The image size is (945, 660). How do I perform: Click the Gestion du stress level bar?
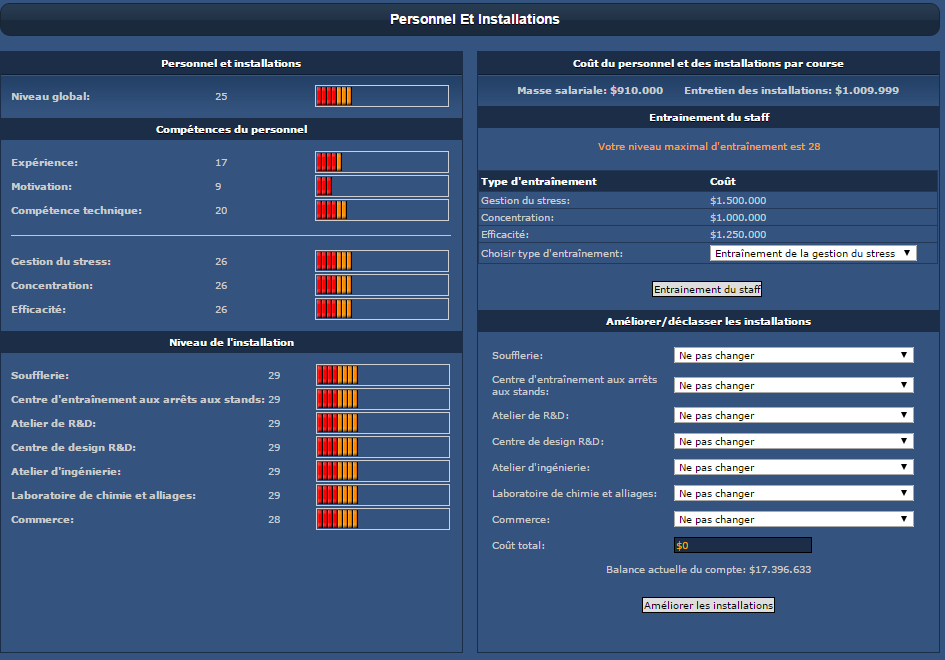pyautogui.click(x=381, y=261)
